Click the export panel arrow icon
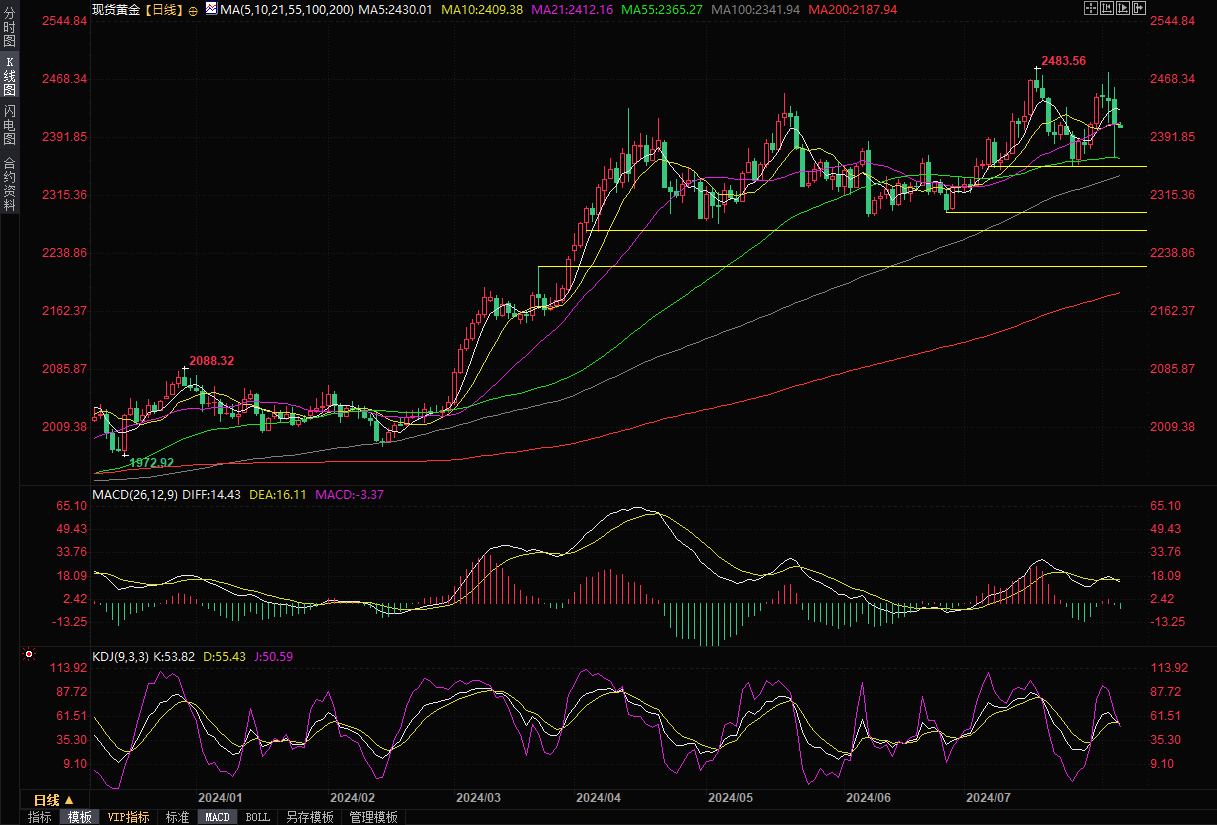The width and height of the screenshot is (1217, 825). (1138, 8)
